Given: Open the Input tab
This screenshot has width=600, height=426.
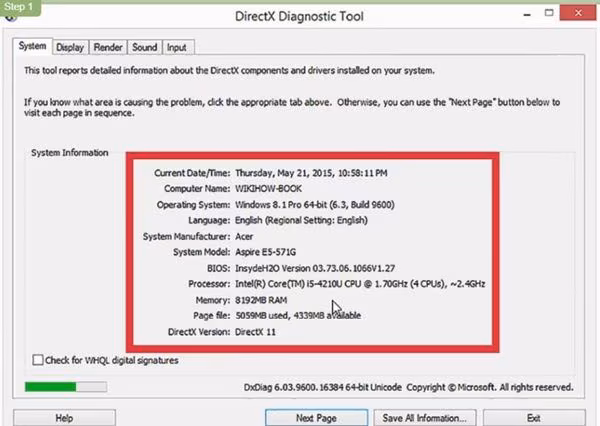Looking at the screenshot, I should coord(177,47).
